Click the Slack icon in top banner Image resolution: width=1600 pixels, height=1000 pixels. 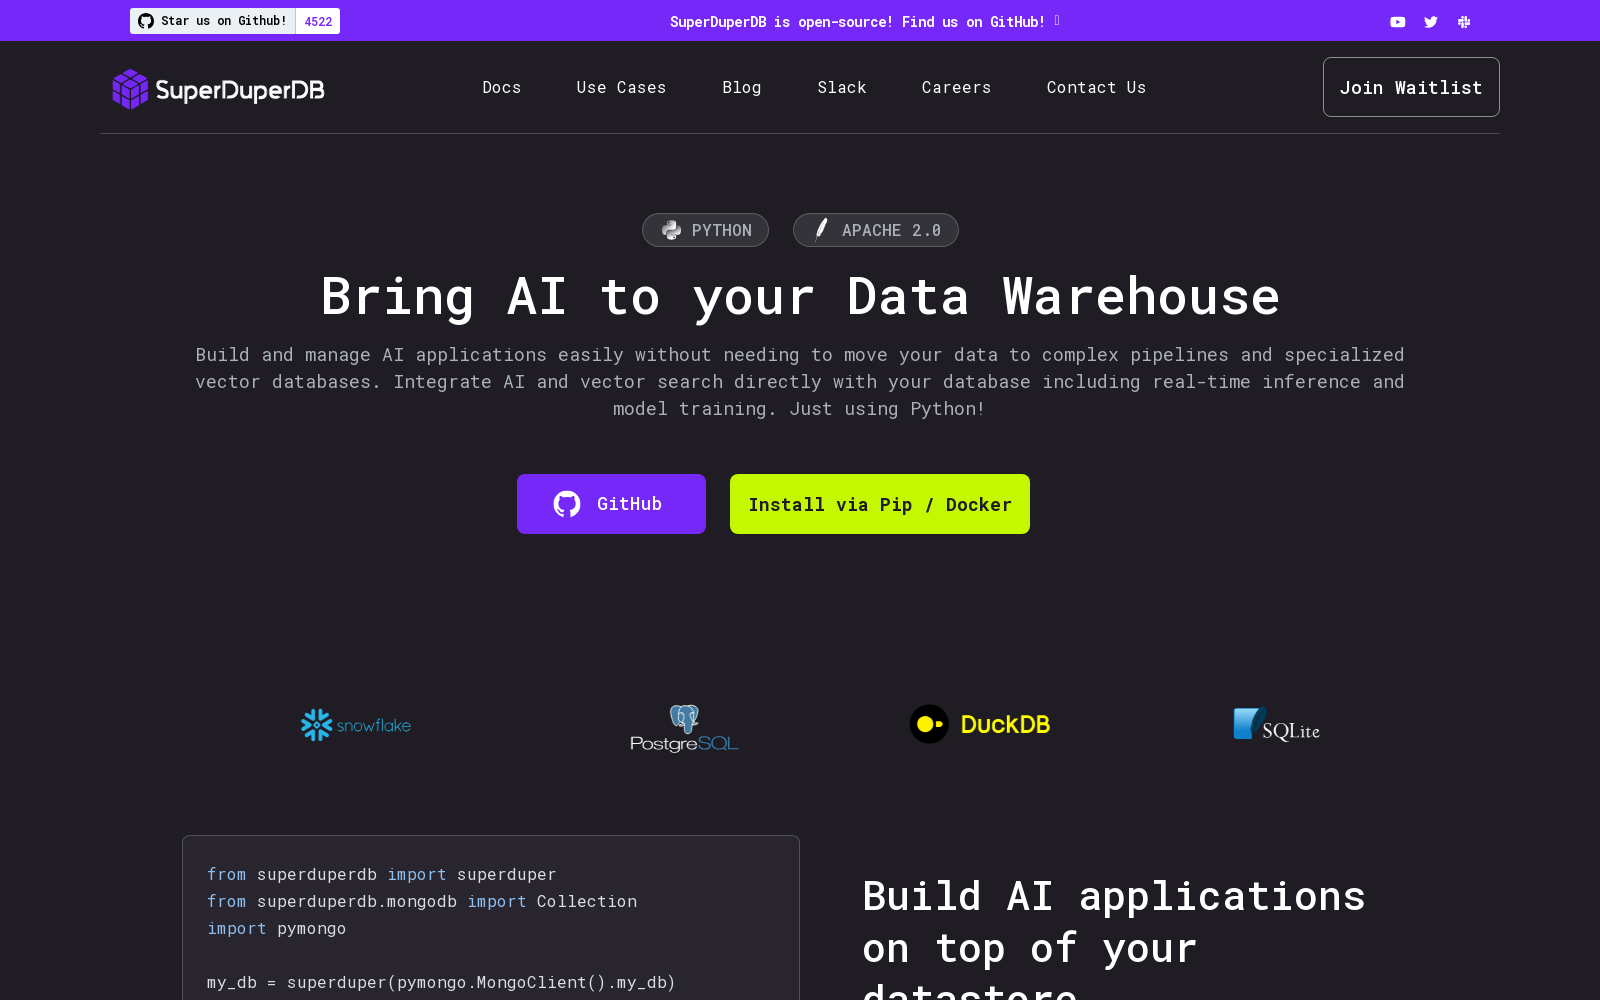coord(1464,22)
